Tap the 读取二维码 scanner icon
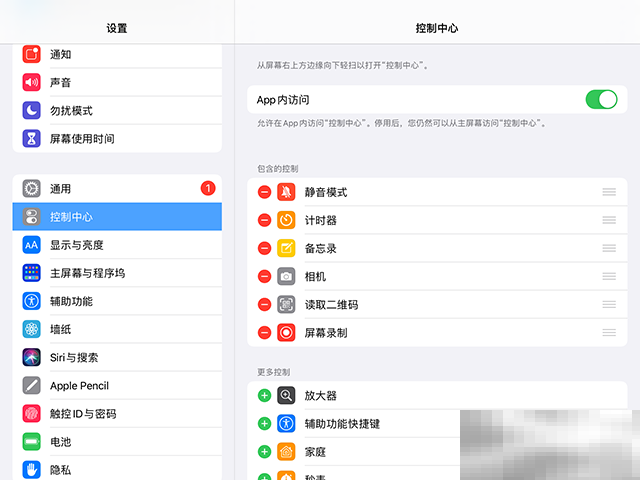Viewport: 640px width, 480px height. click(286, 304)
